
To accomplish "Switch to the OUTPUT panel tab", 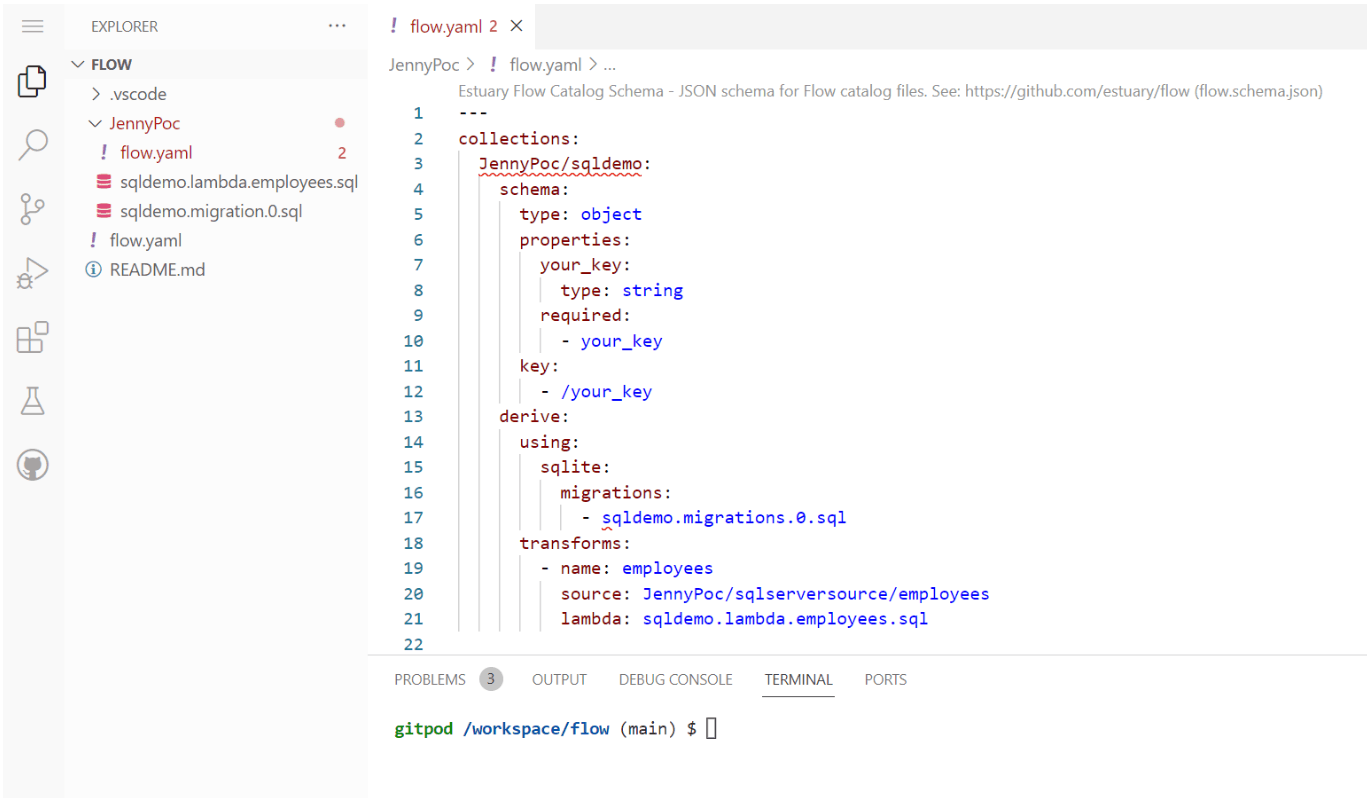I will pos(559,679).
